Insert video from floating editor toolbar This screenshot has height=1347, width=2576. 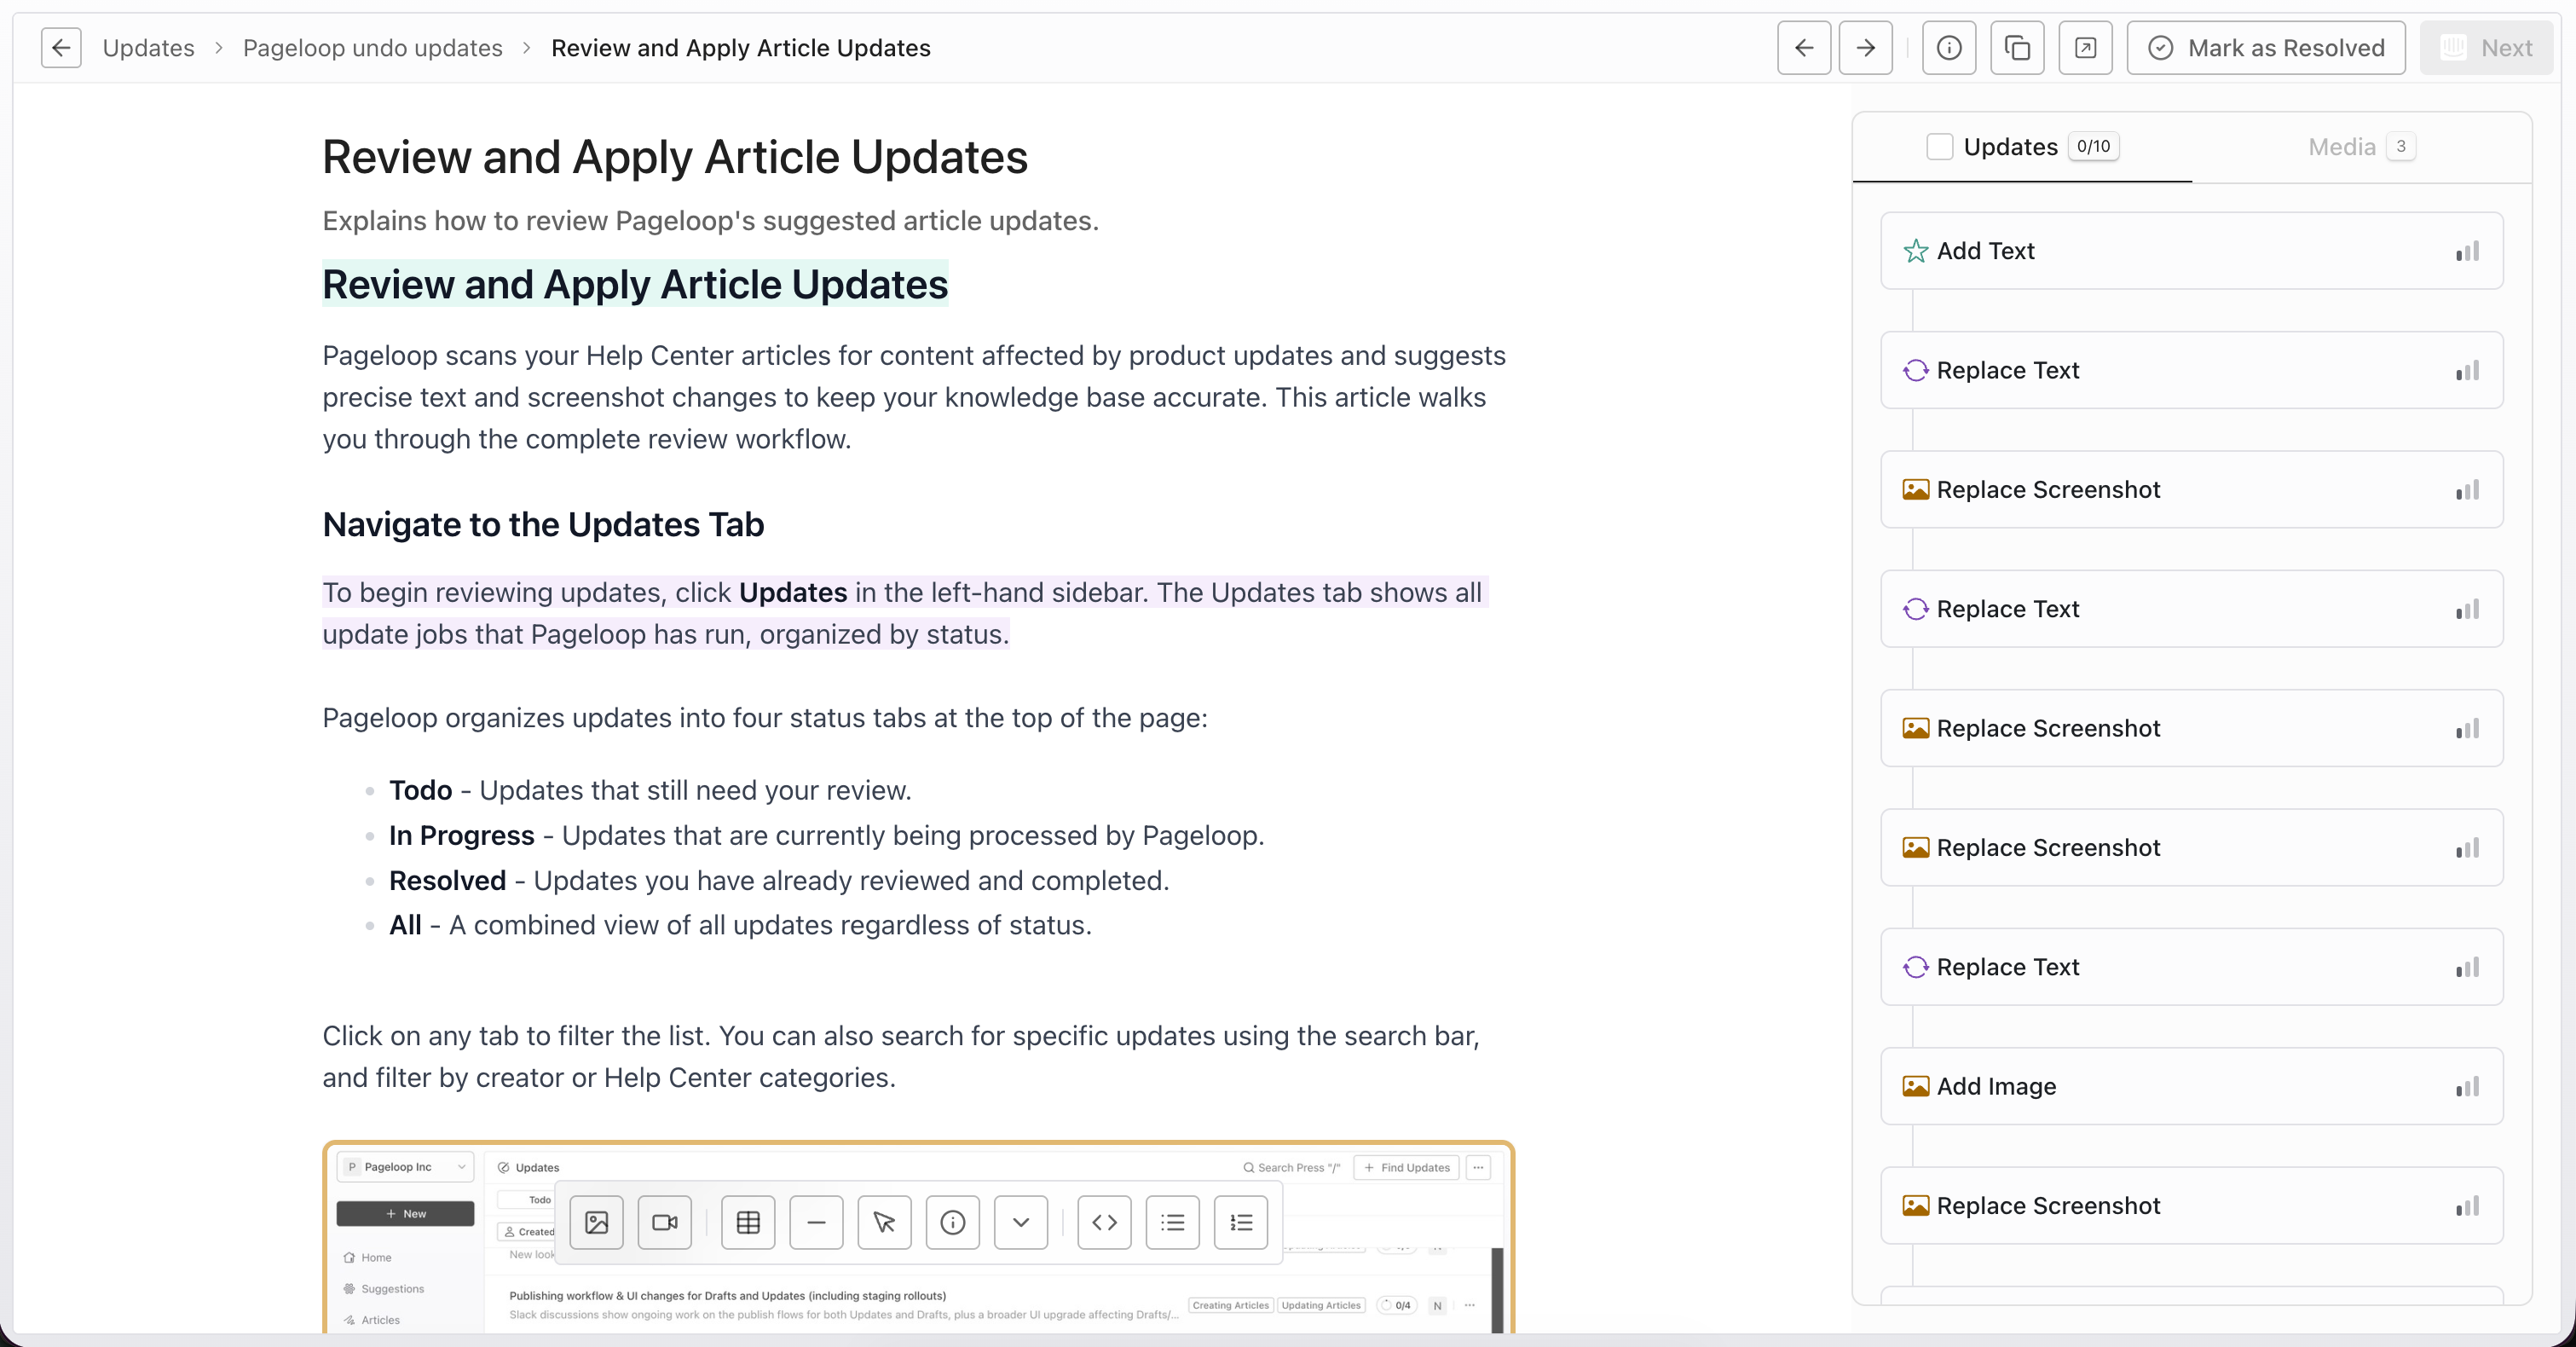tap(665, 1222)
